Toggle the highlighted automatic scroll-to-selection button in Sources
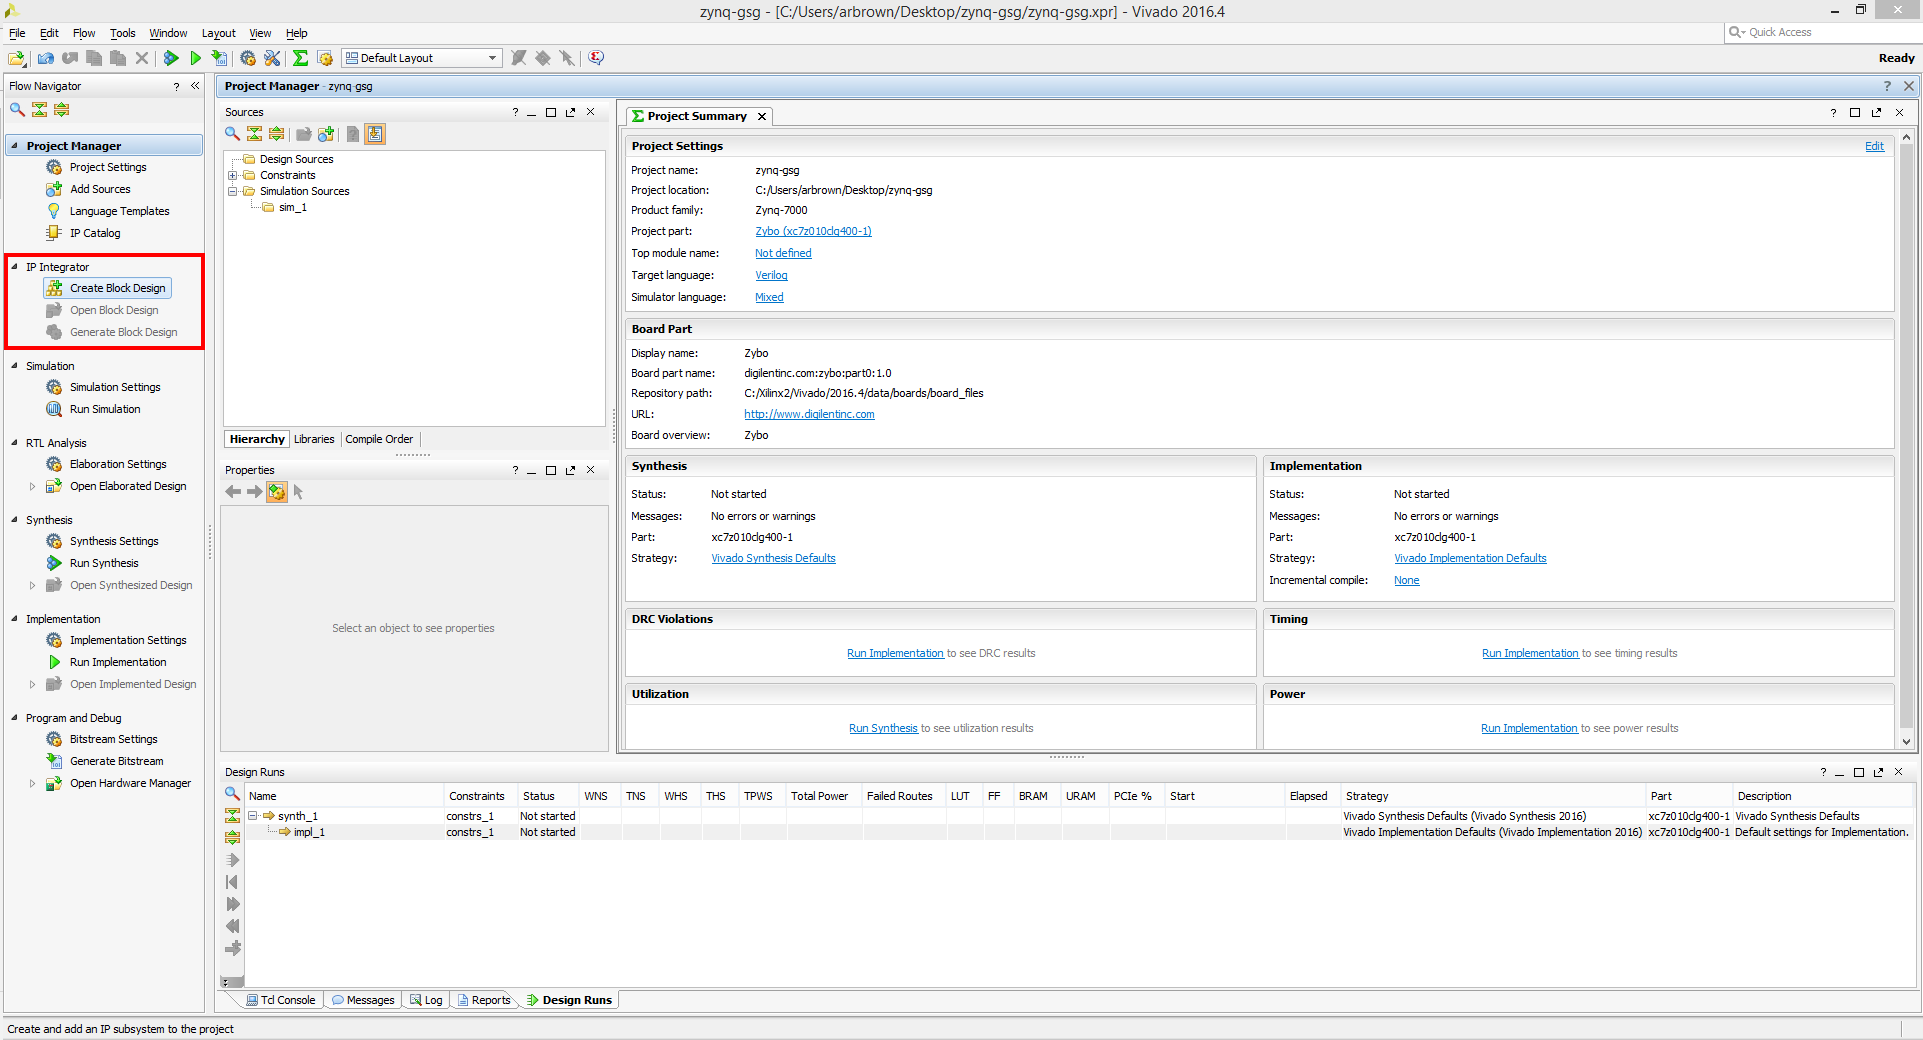Screen dimensions: 1923x1040 coord(375,134)
